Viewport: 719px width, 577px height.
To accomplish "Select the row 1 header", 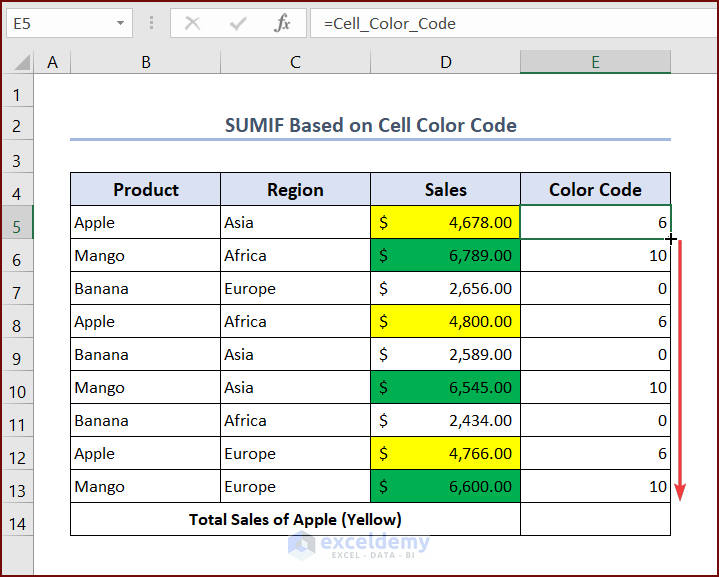I will pyautogui.click(x=17, y=95).
